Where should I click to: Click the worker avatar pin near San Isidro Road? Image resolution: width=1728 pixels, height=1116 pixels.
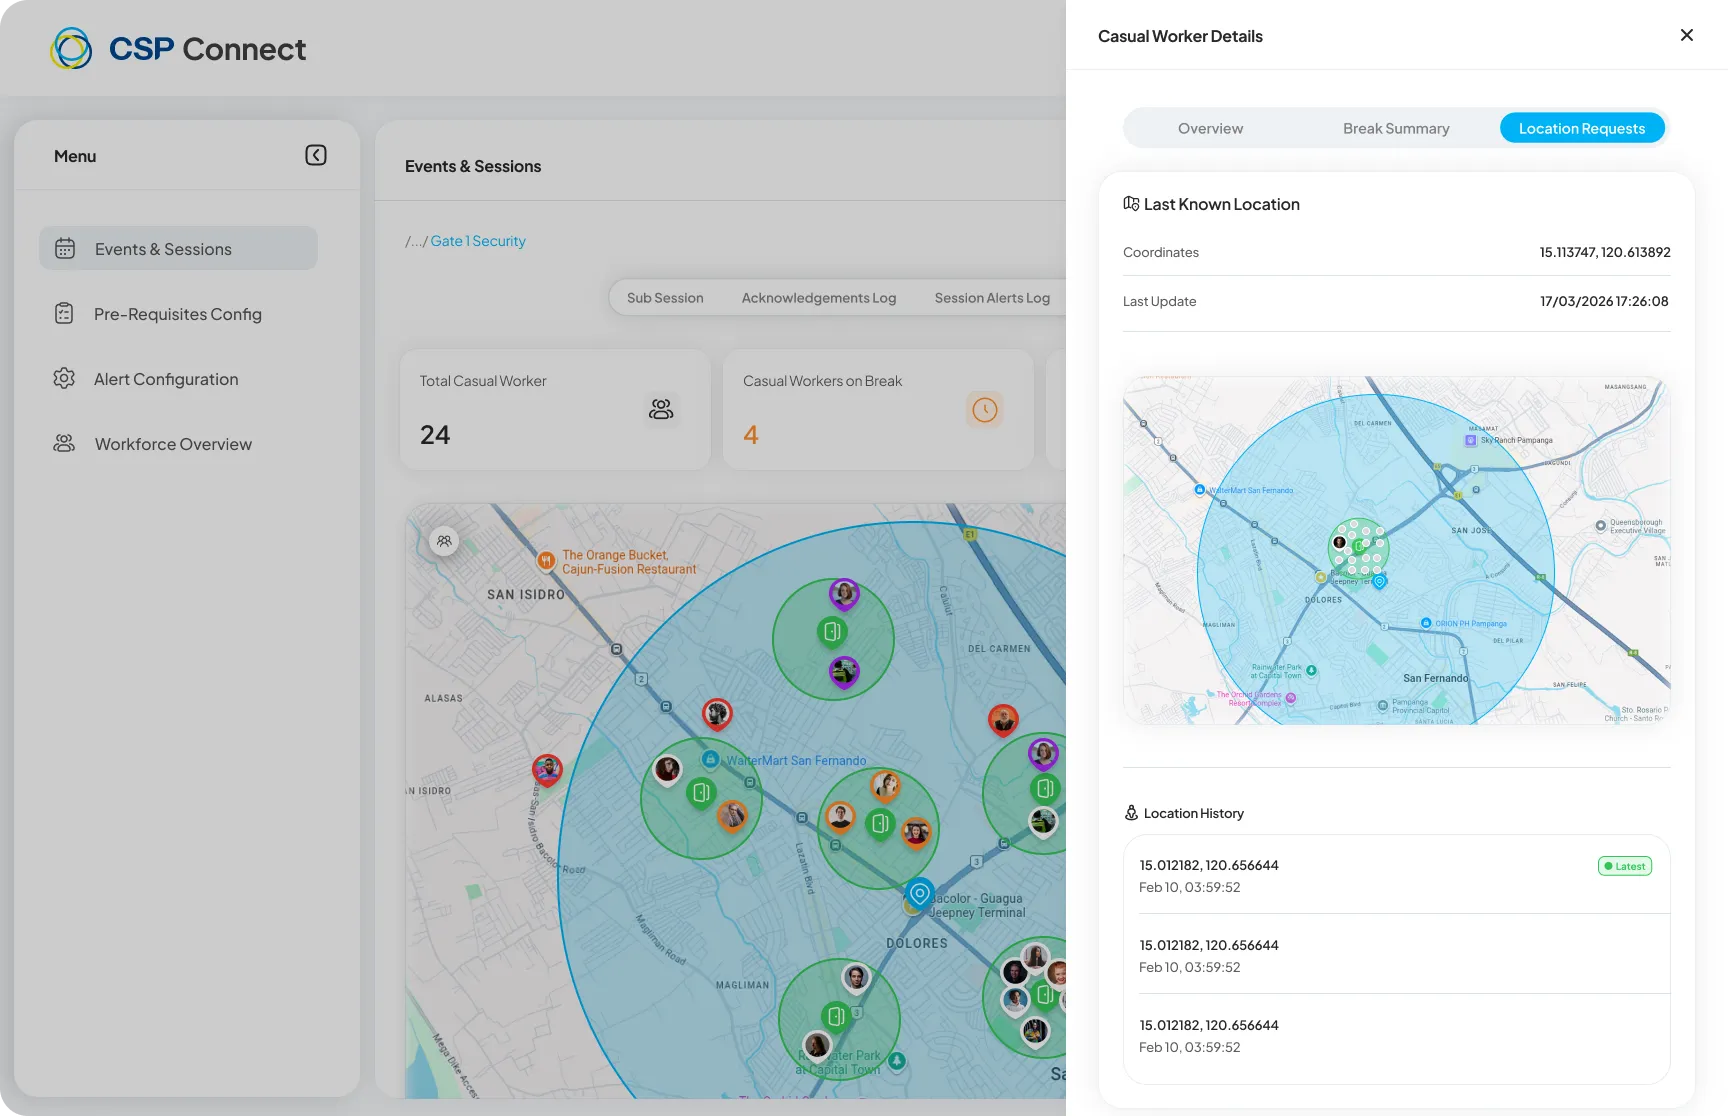point(547,770)
